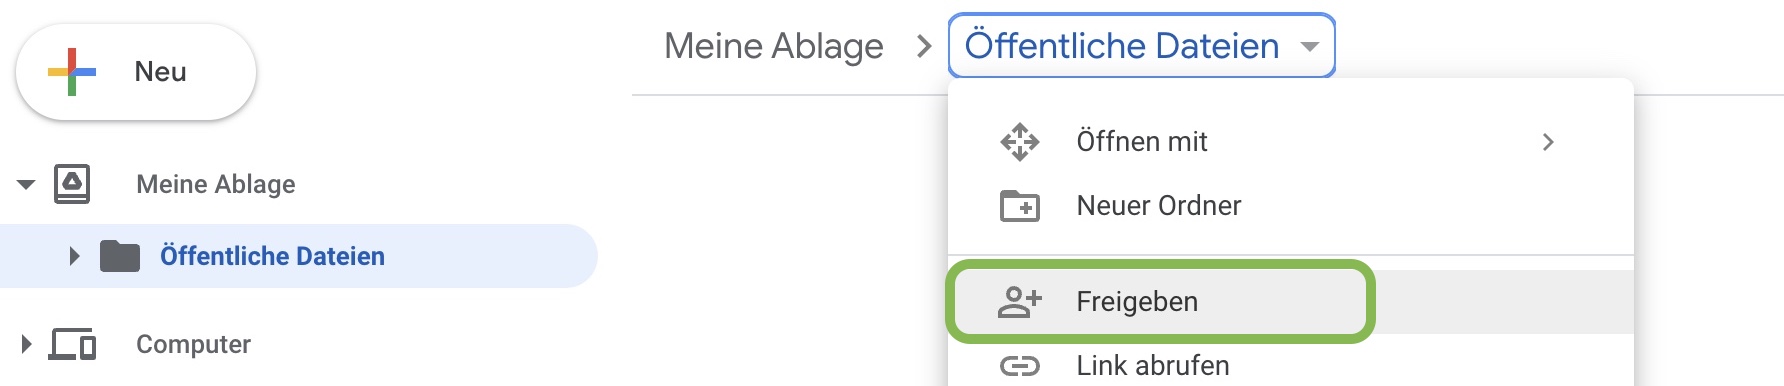Click the Meine Ablage drive icon in sidebar
1784x386 pixels.
click(72, 184)
